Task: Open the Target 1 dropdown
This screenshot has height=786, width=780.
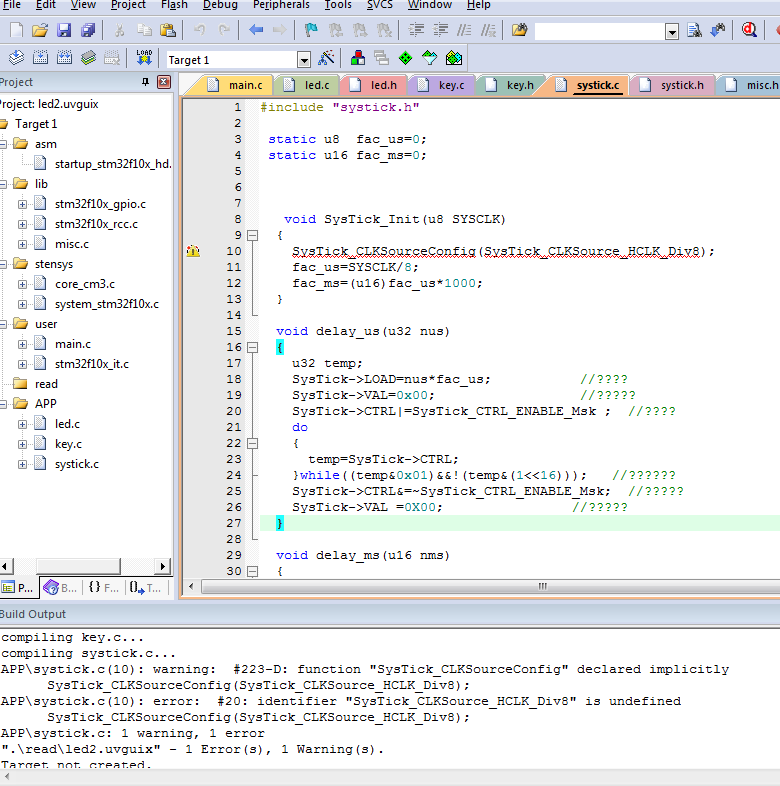Action: (x=304, y=60)
